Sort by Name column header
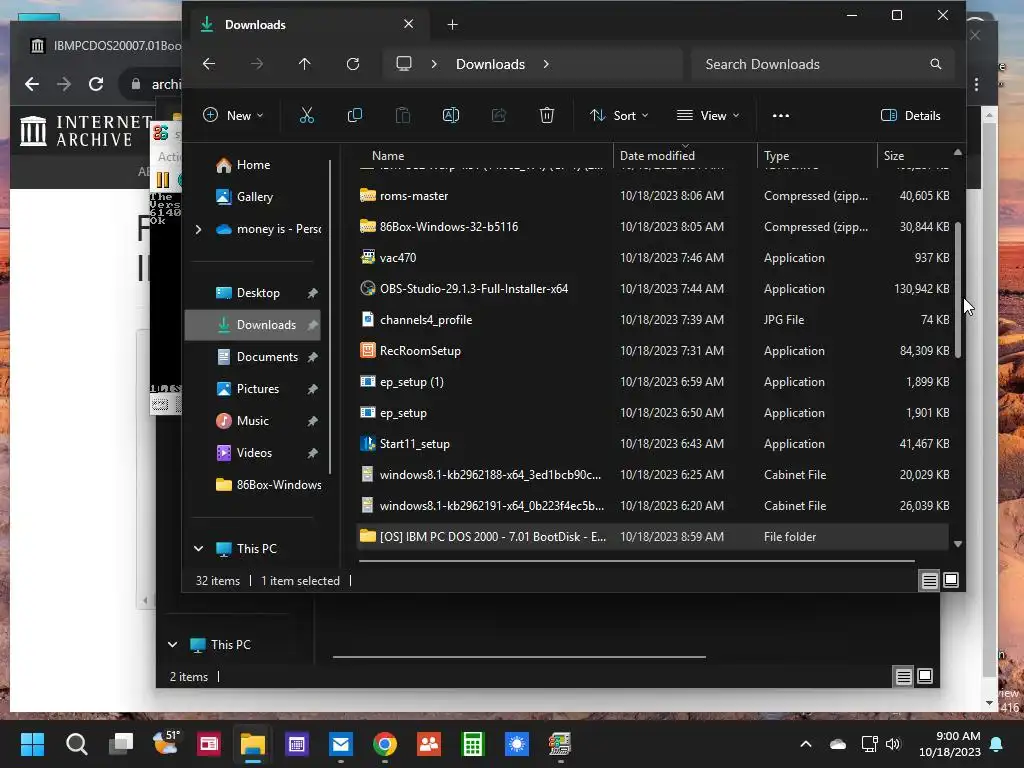The height and width of the screenshot is (768, 1024). tap(388, 155)
